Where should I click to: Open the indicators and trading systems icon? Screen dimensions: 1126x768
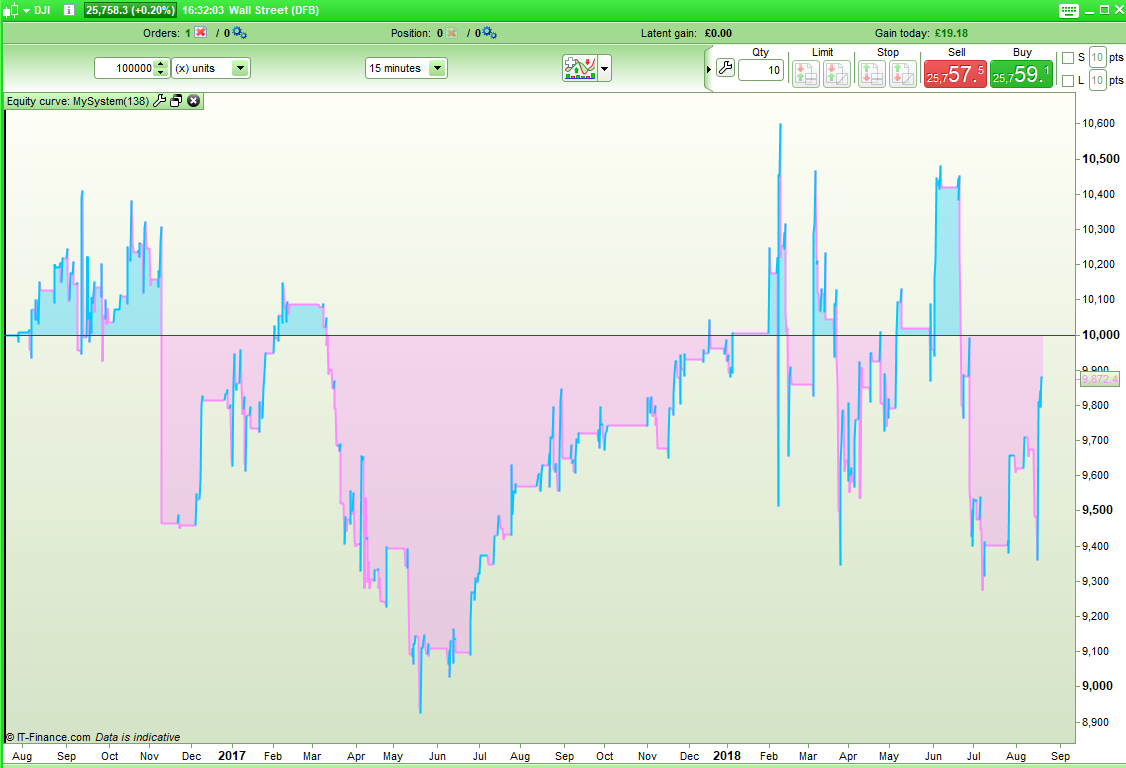580,68
